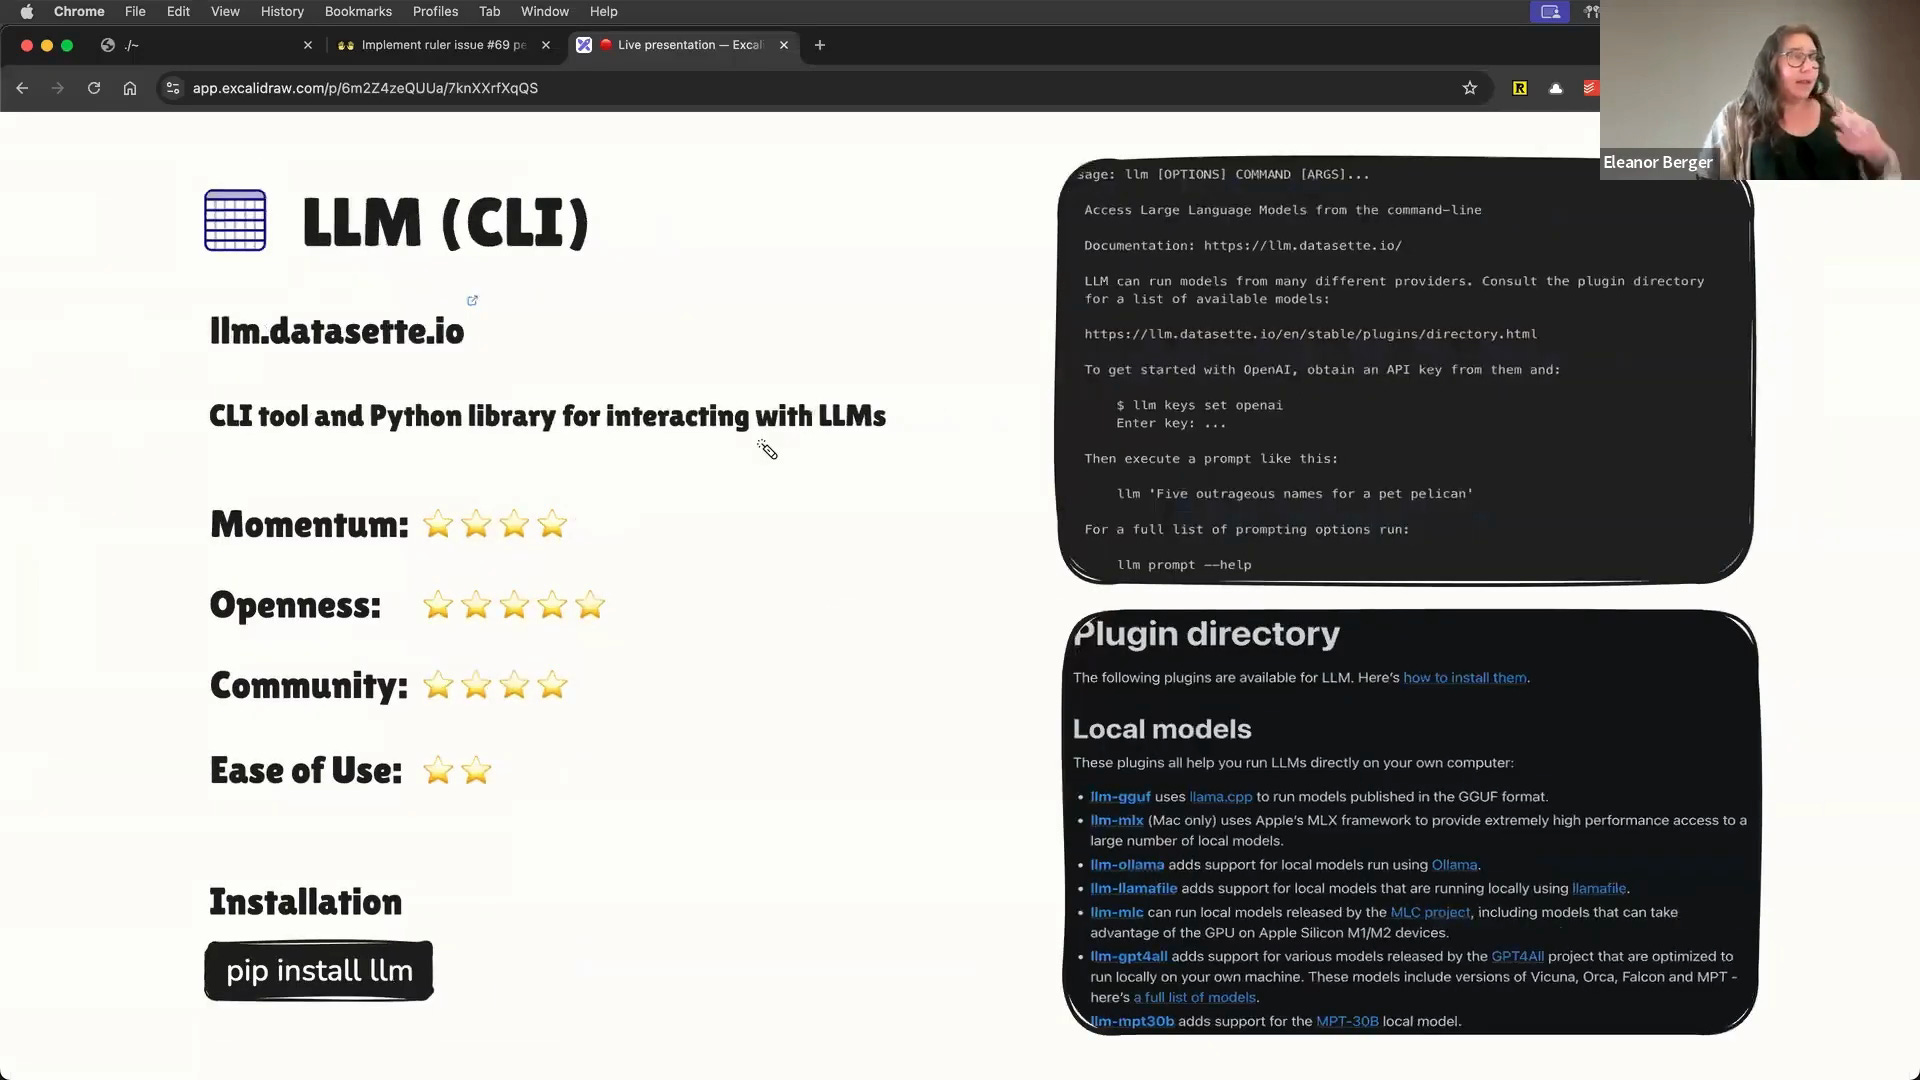The height and width of the screenshot is (1080, 1920).
Task: Click the yellow R extension icon
Action: pyautogui.click(x=1519, y=88)
